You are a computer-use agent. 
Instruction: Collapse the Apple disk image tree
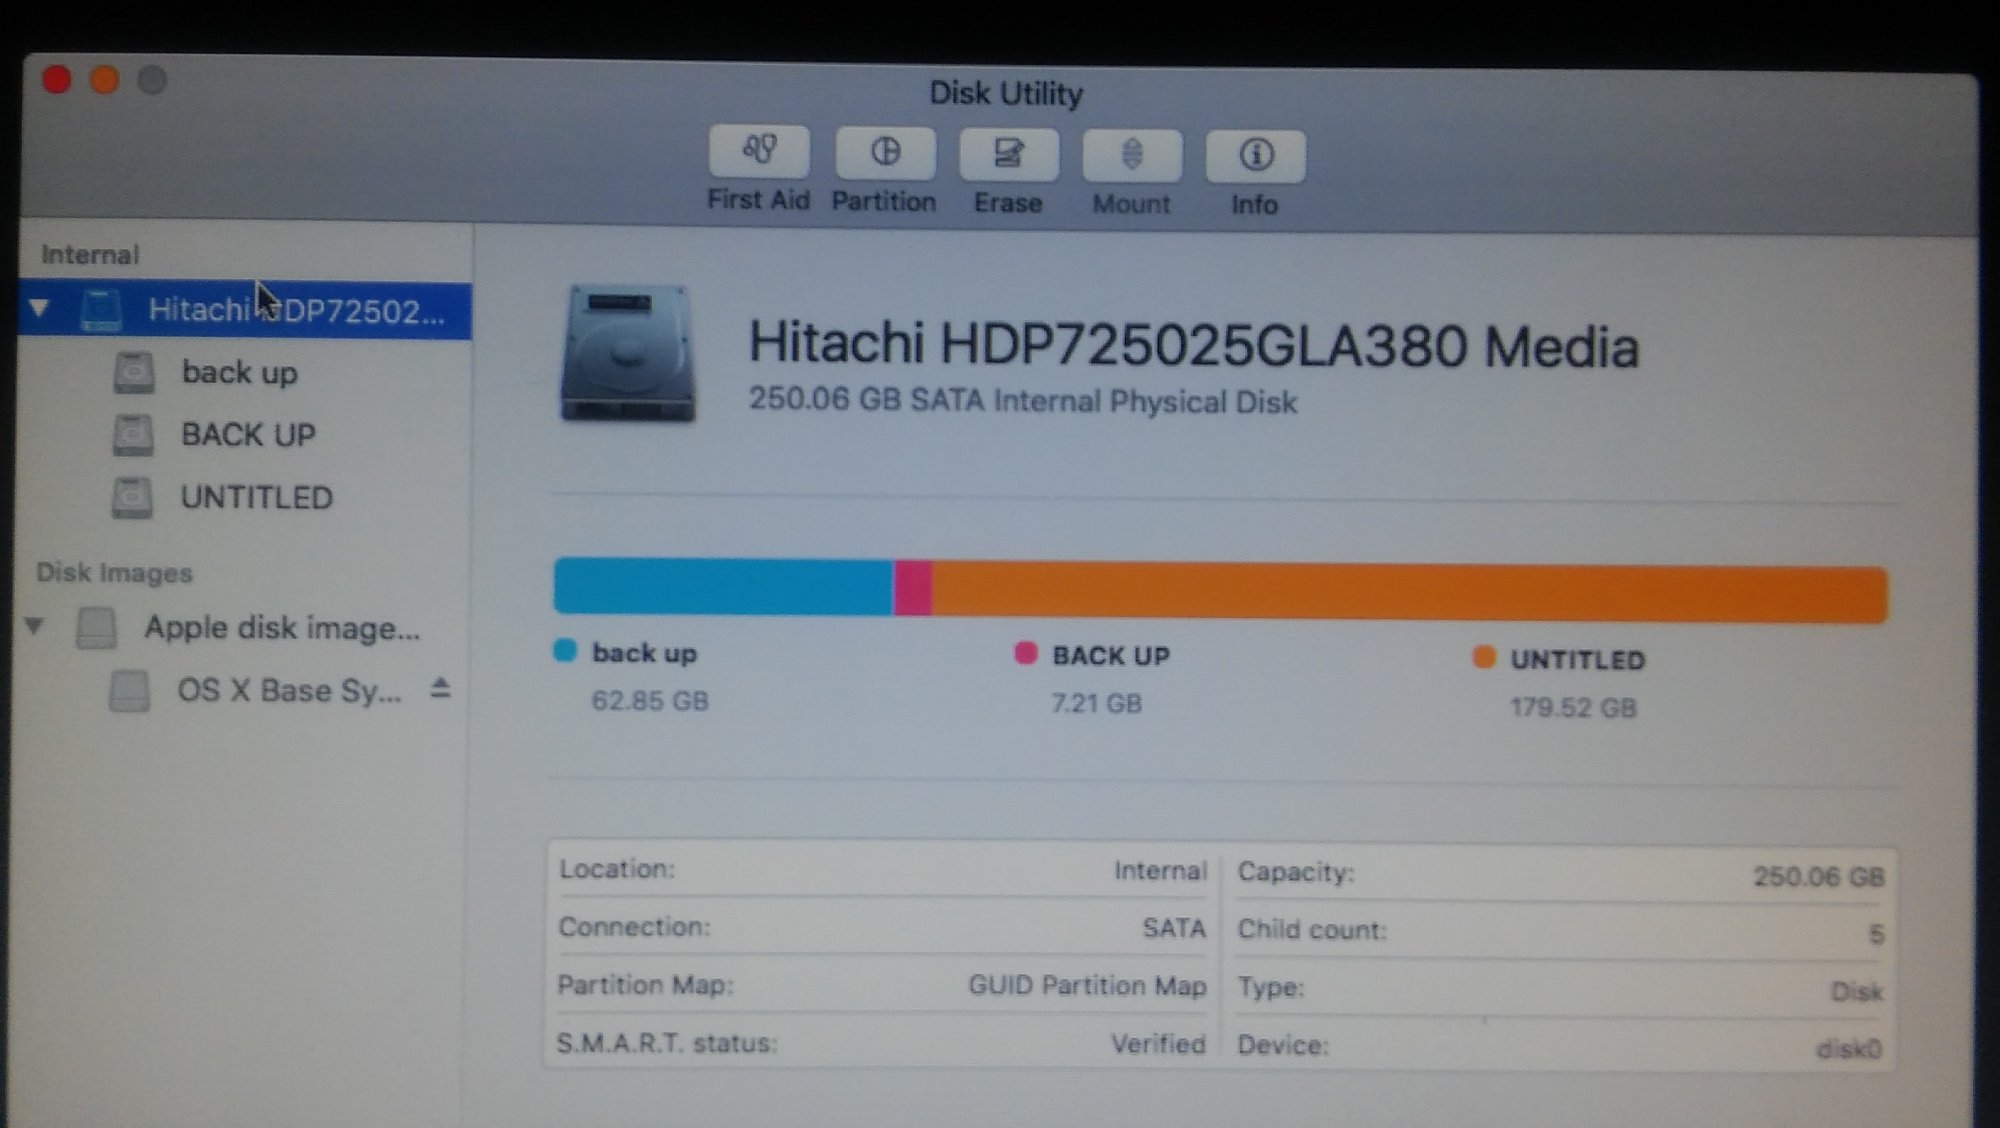[x=34, y=626]
